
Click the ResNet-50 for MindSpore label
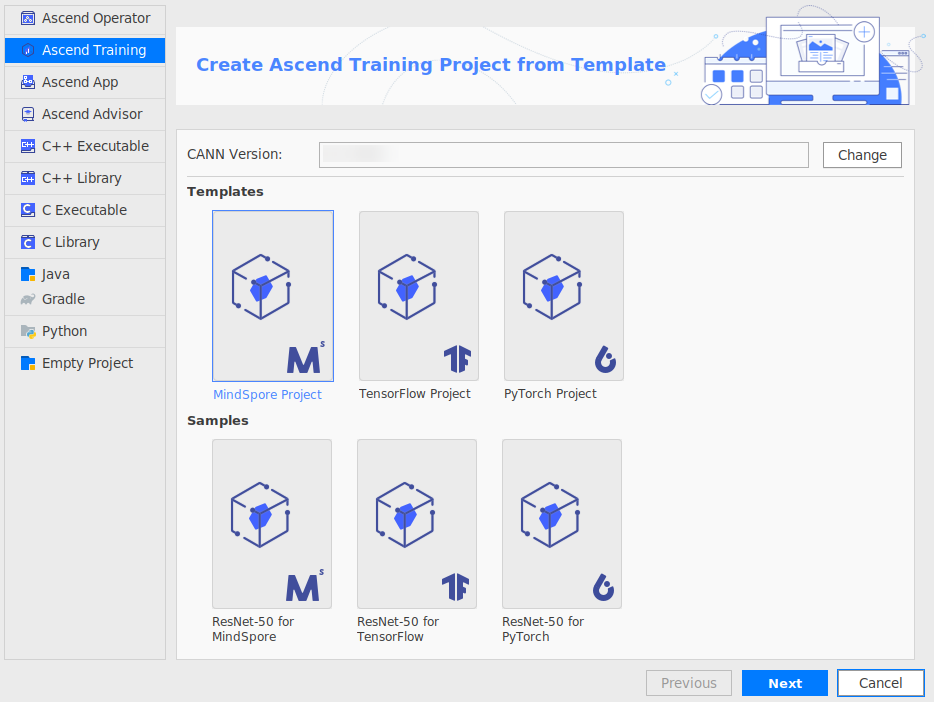click(x=253, y=629)
